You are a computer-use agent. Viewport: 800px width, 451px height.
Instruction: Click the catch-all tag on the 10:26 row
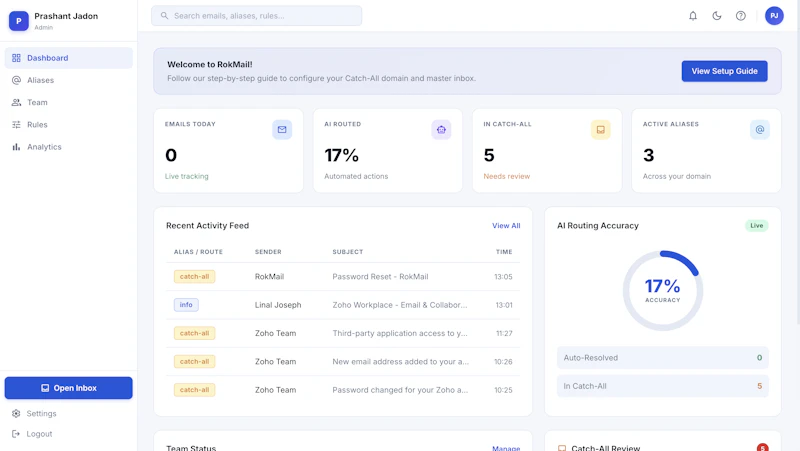click(194, 362)
